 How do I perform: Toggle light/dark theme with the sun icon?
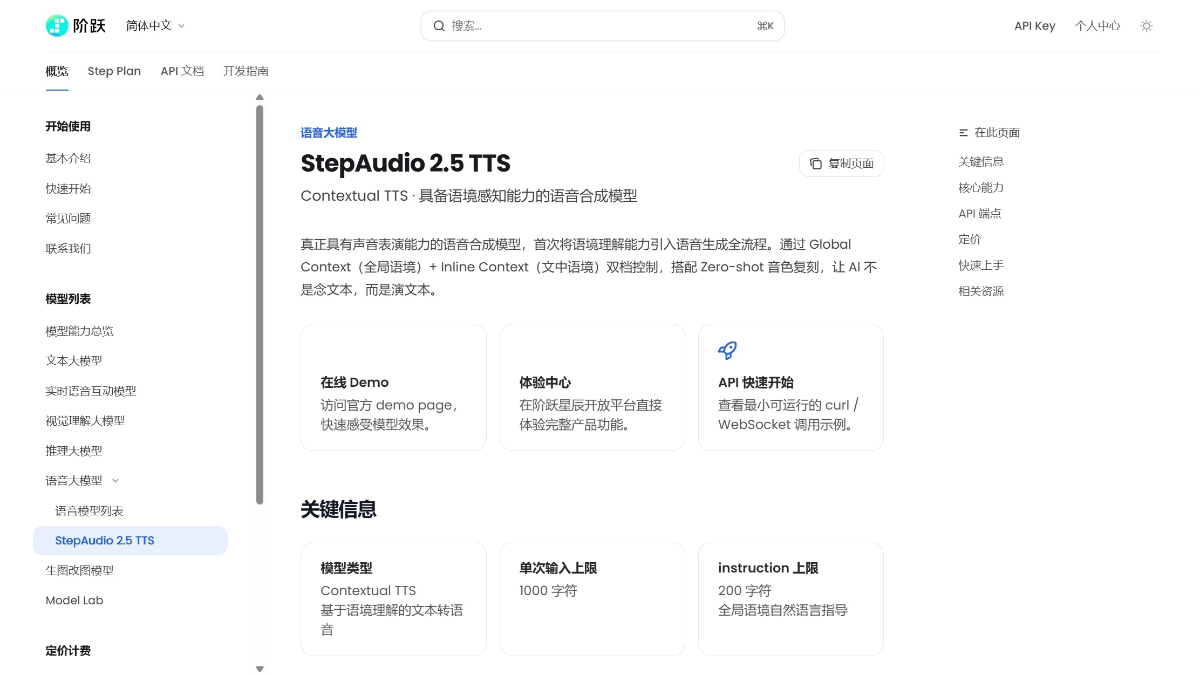tap(1146, 26)
